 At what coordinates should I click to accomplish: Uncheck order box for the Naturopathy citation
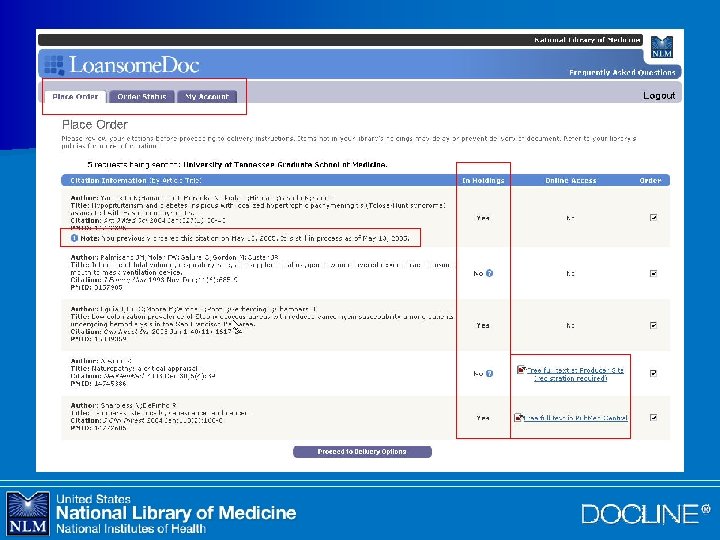(653, 373)
